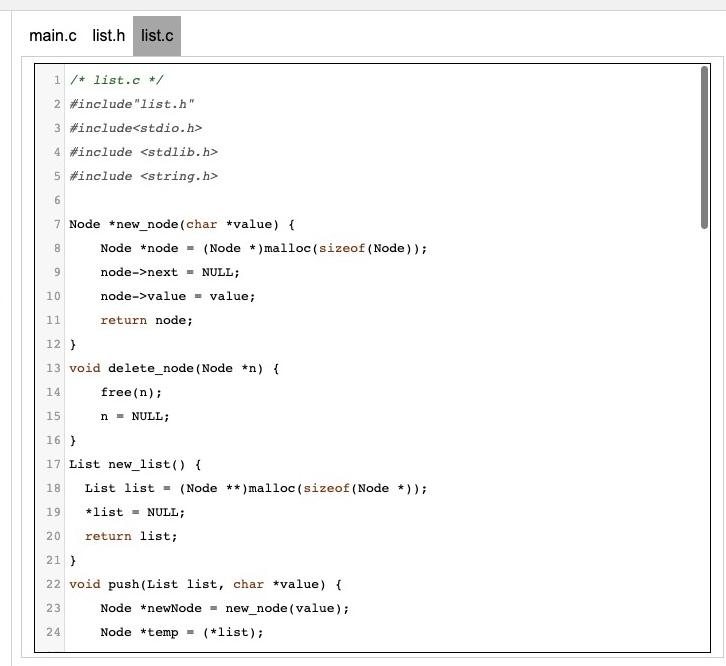Click 'node->next = NULL;' line

(x=170, y=272)
